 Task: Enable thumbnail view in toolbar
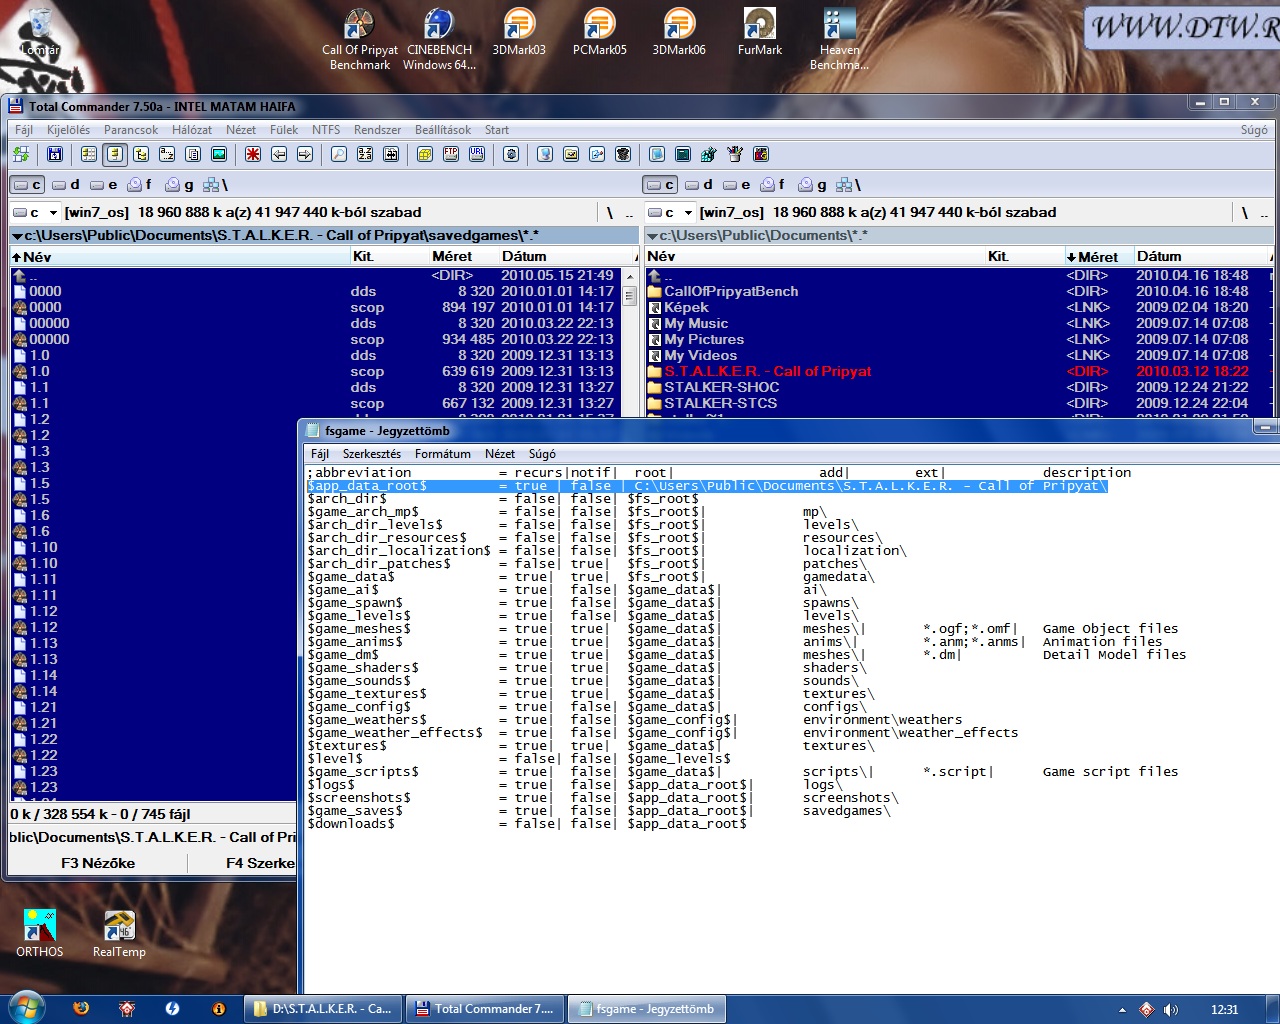point(219,154)
